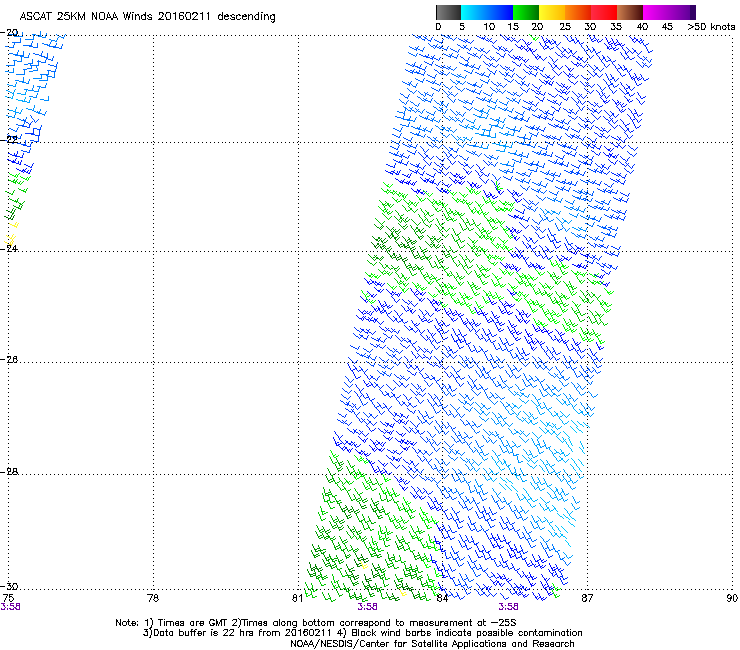Click the '0' label under the color bar
740x650 pixels.
pyautogui.click(x=438, y=27)
